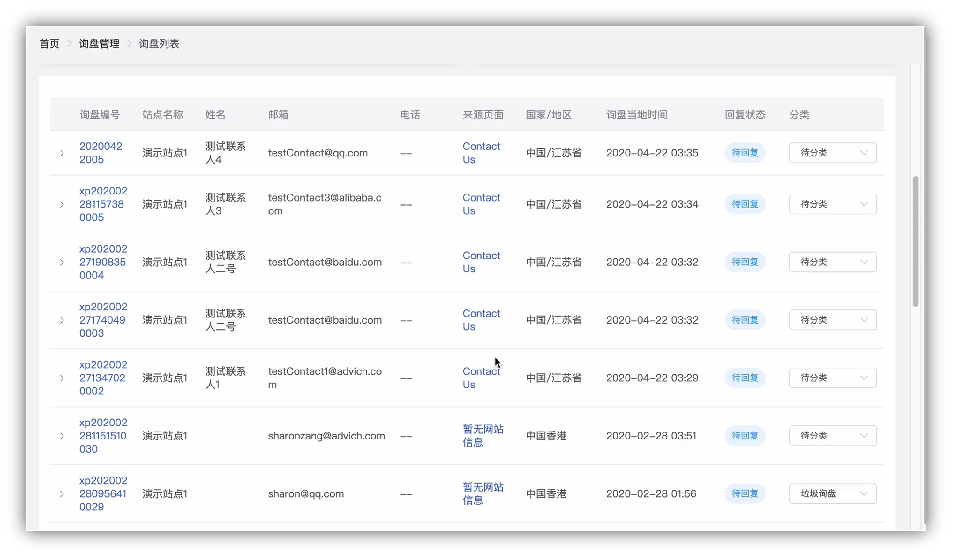Expand the row for inquiry xp202002271347020002

[61, 378]
